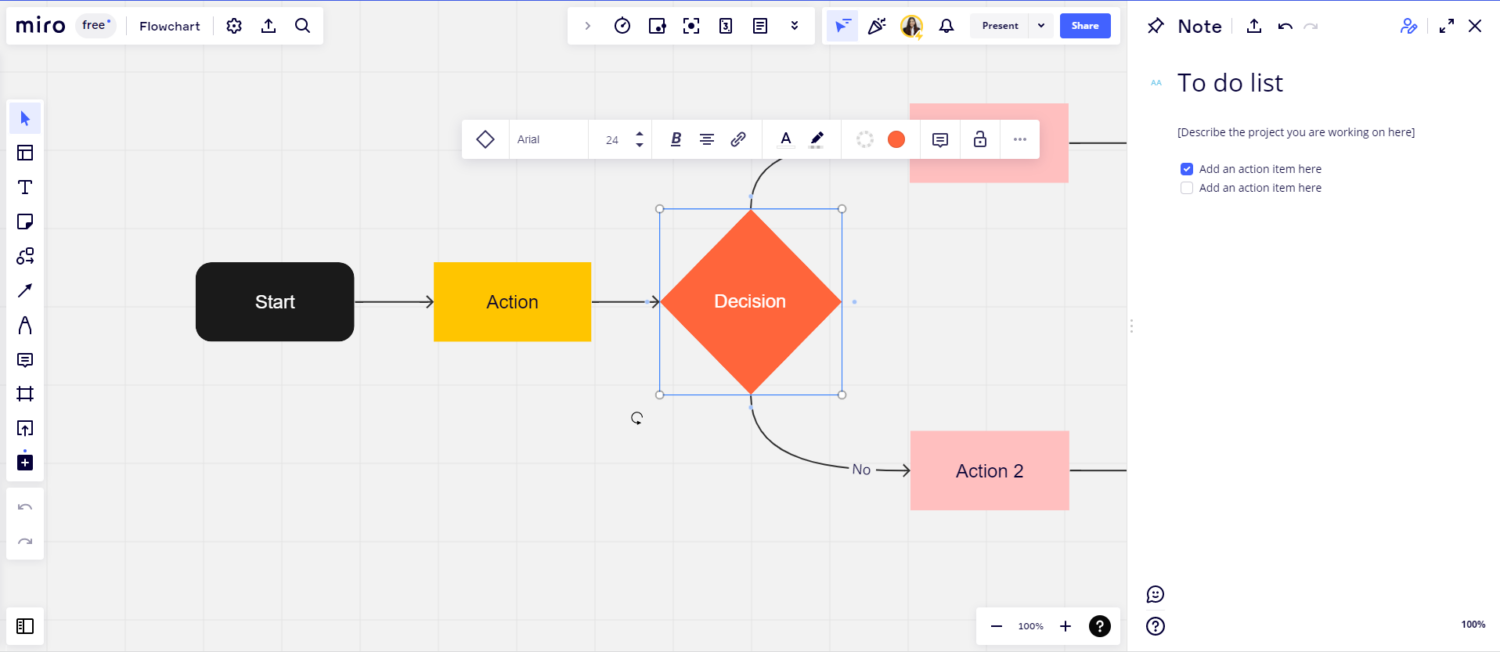1500x652 pixels.
Task: Select the yellow Action shape
Action: (512, 302)
